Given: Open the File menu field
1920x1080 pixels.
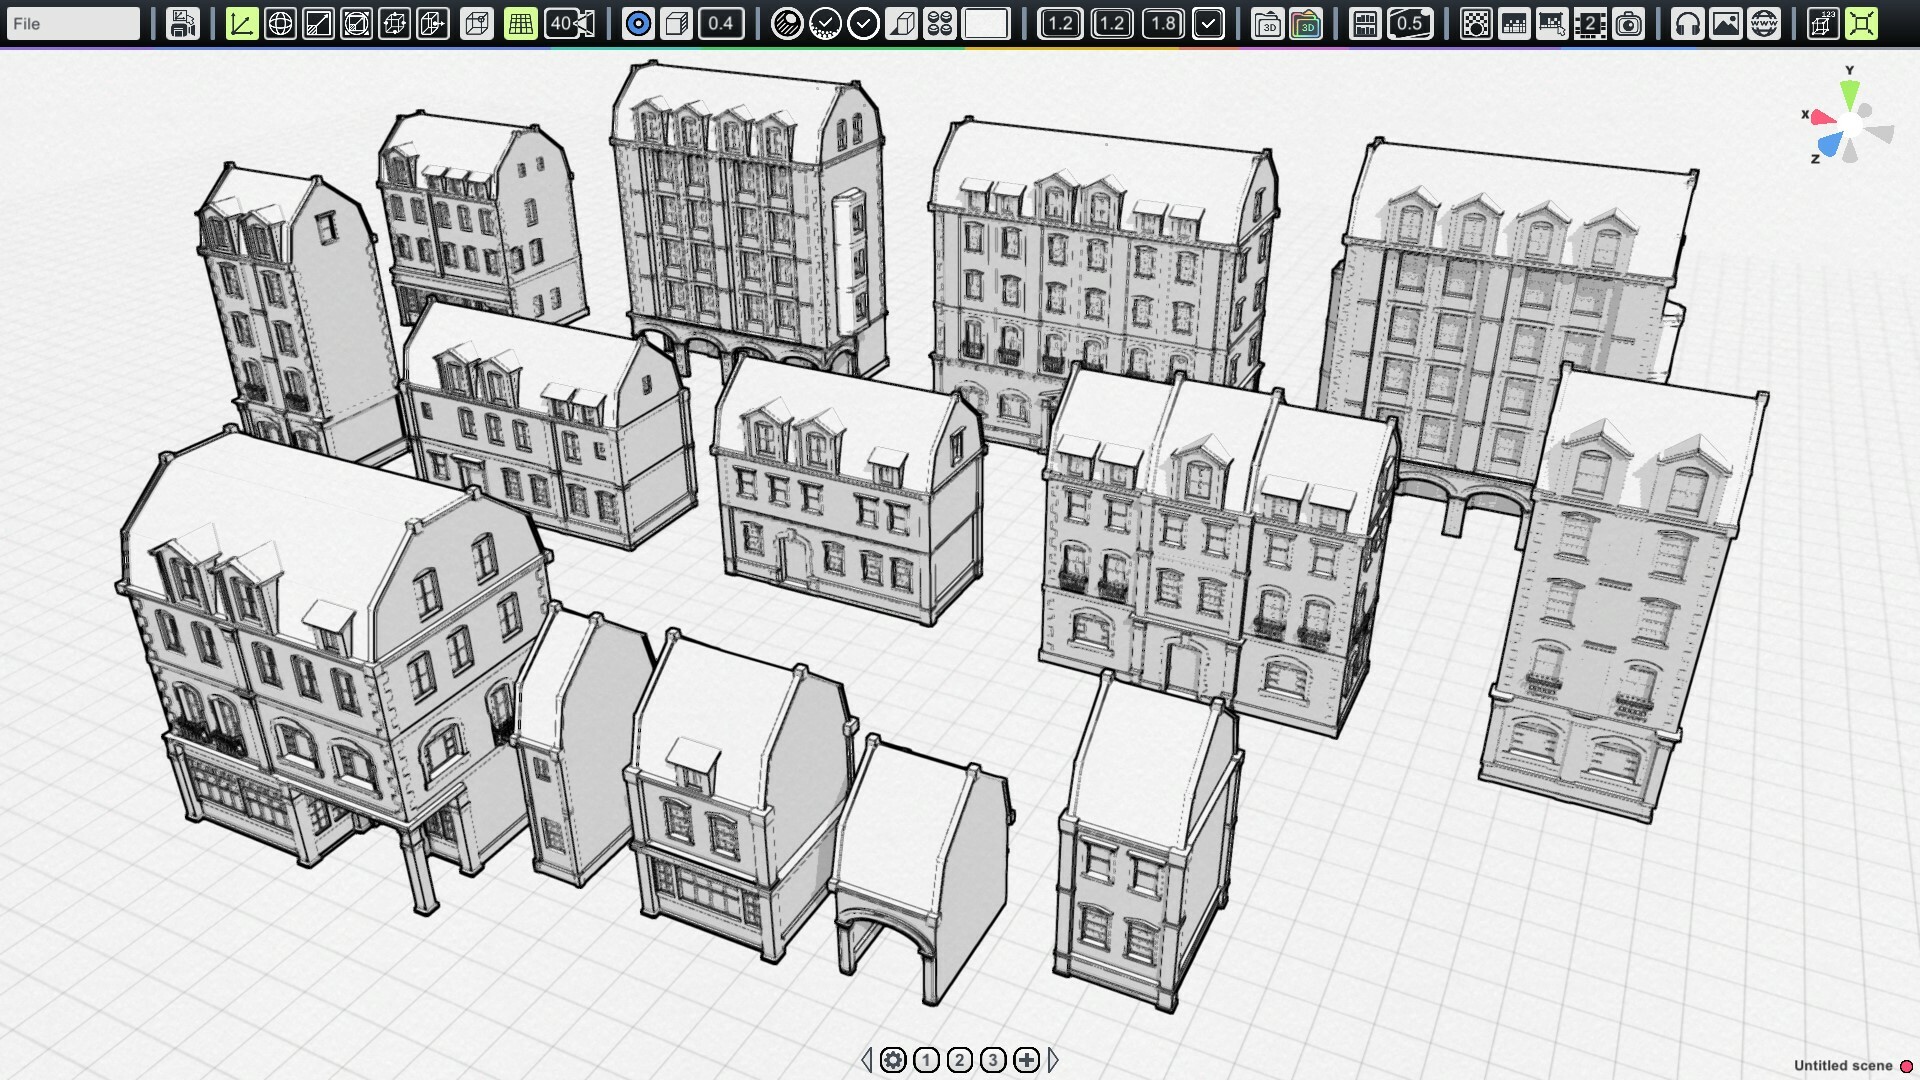Looking at the screenshot, I should (72, 23).
